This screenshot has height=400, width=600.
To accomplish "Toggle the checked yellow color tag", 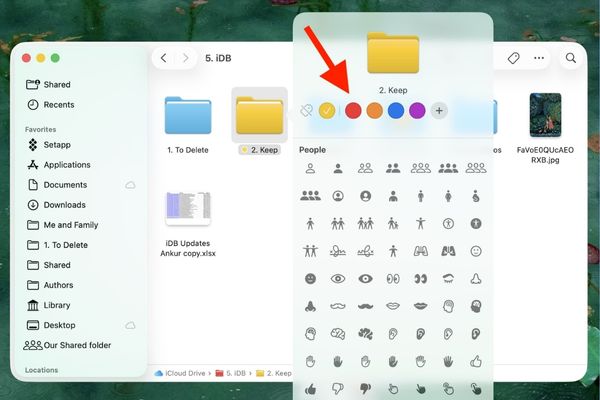I will click(327, 111).
